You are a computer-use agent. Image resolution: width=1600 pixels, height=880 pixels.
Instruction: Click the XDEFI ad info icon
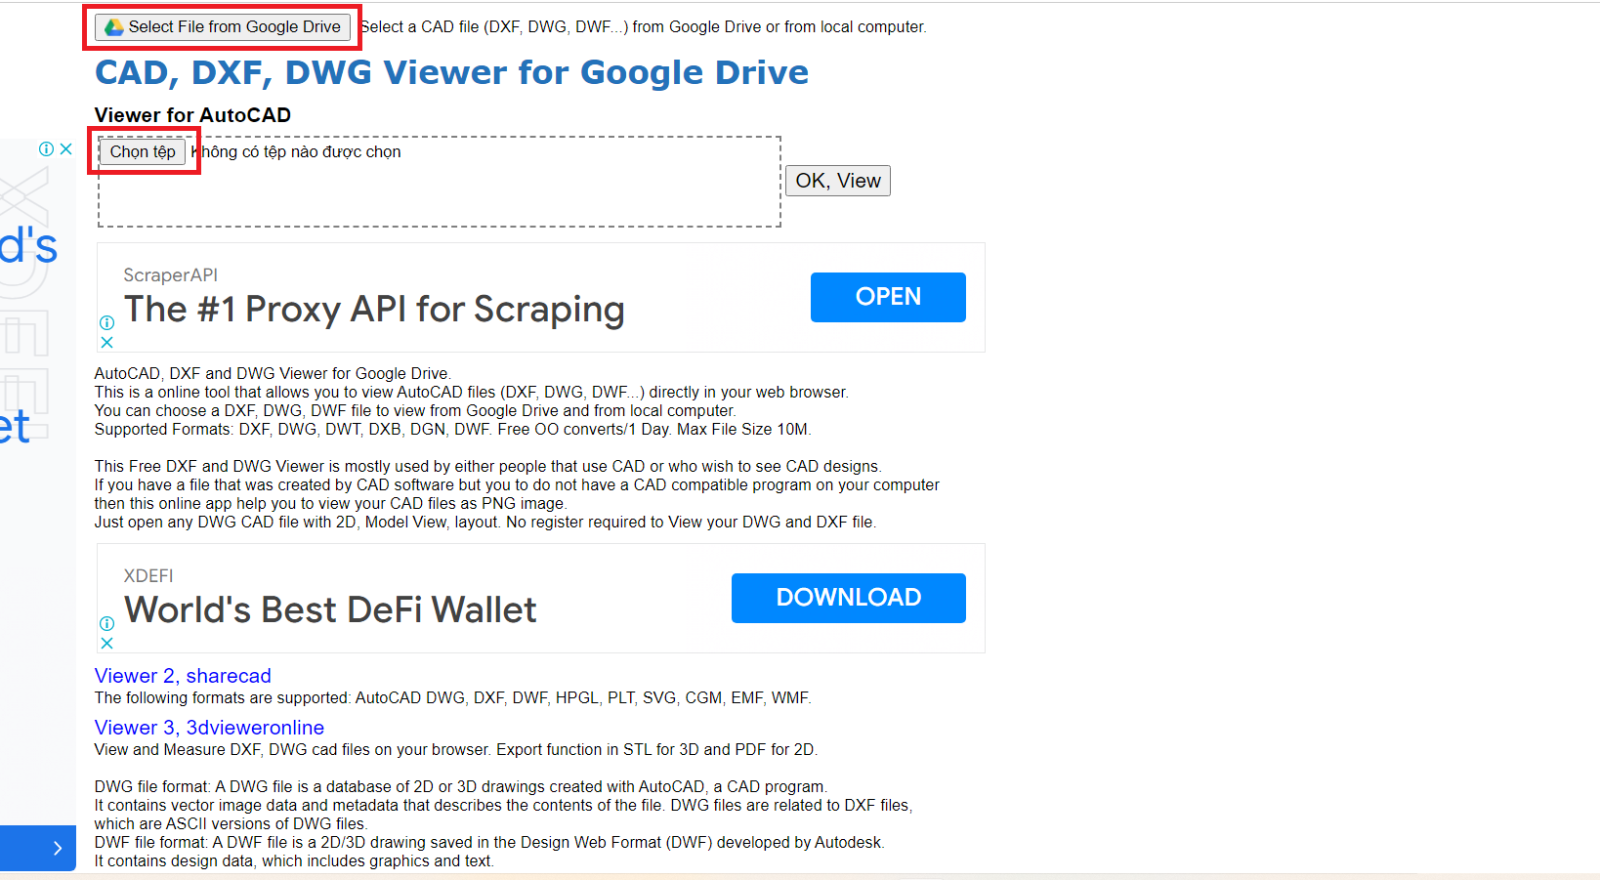[107, 623]
